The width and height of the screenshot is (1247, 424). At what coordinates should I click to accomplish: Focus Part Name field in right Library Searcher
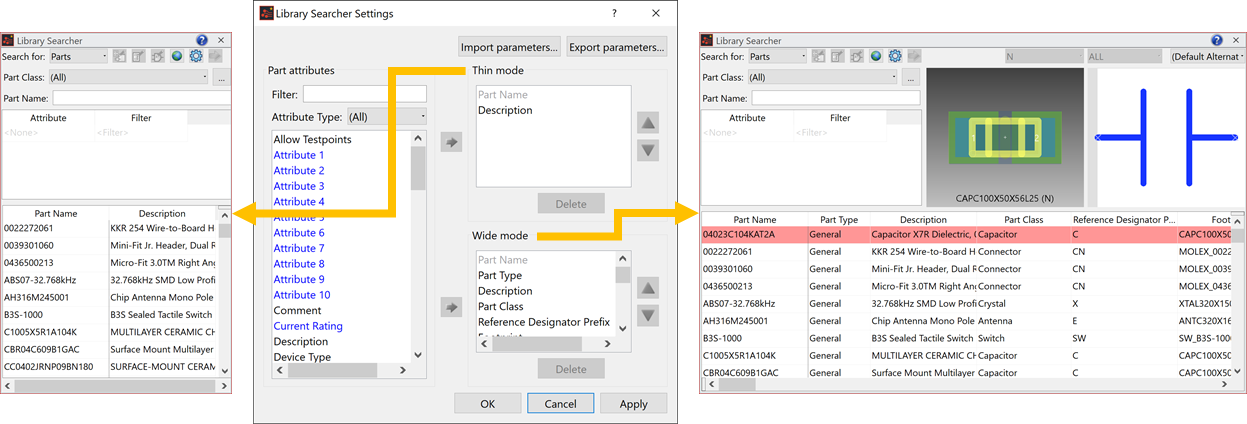coord(835,98)
